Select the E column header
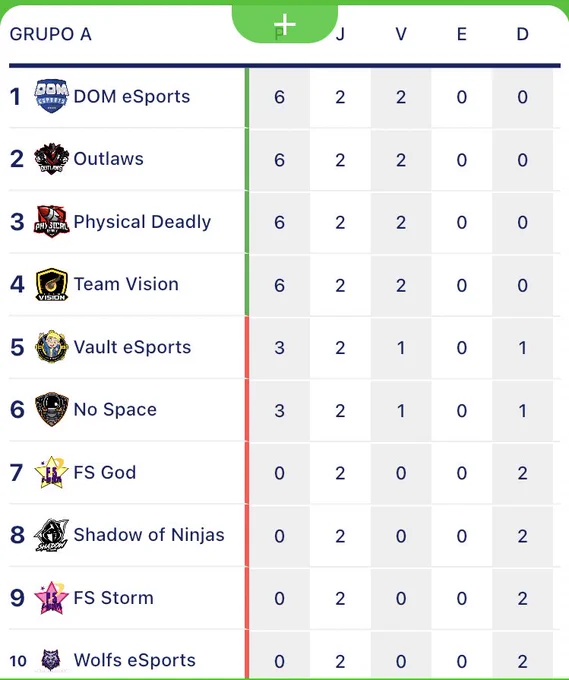The width and height of the screenshot is (569, 680). (x=462, y=34)
